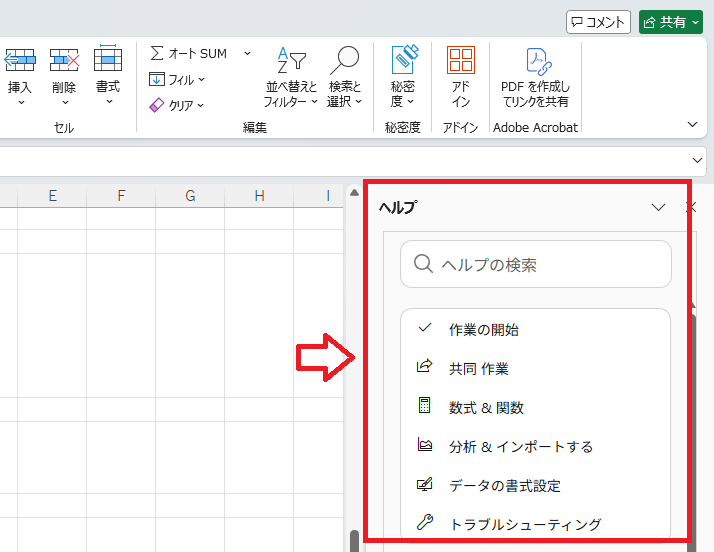
Task: Click the checkmark icon beside 作業の開始
Action: (x=424, y=327)
